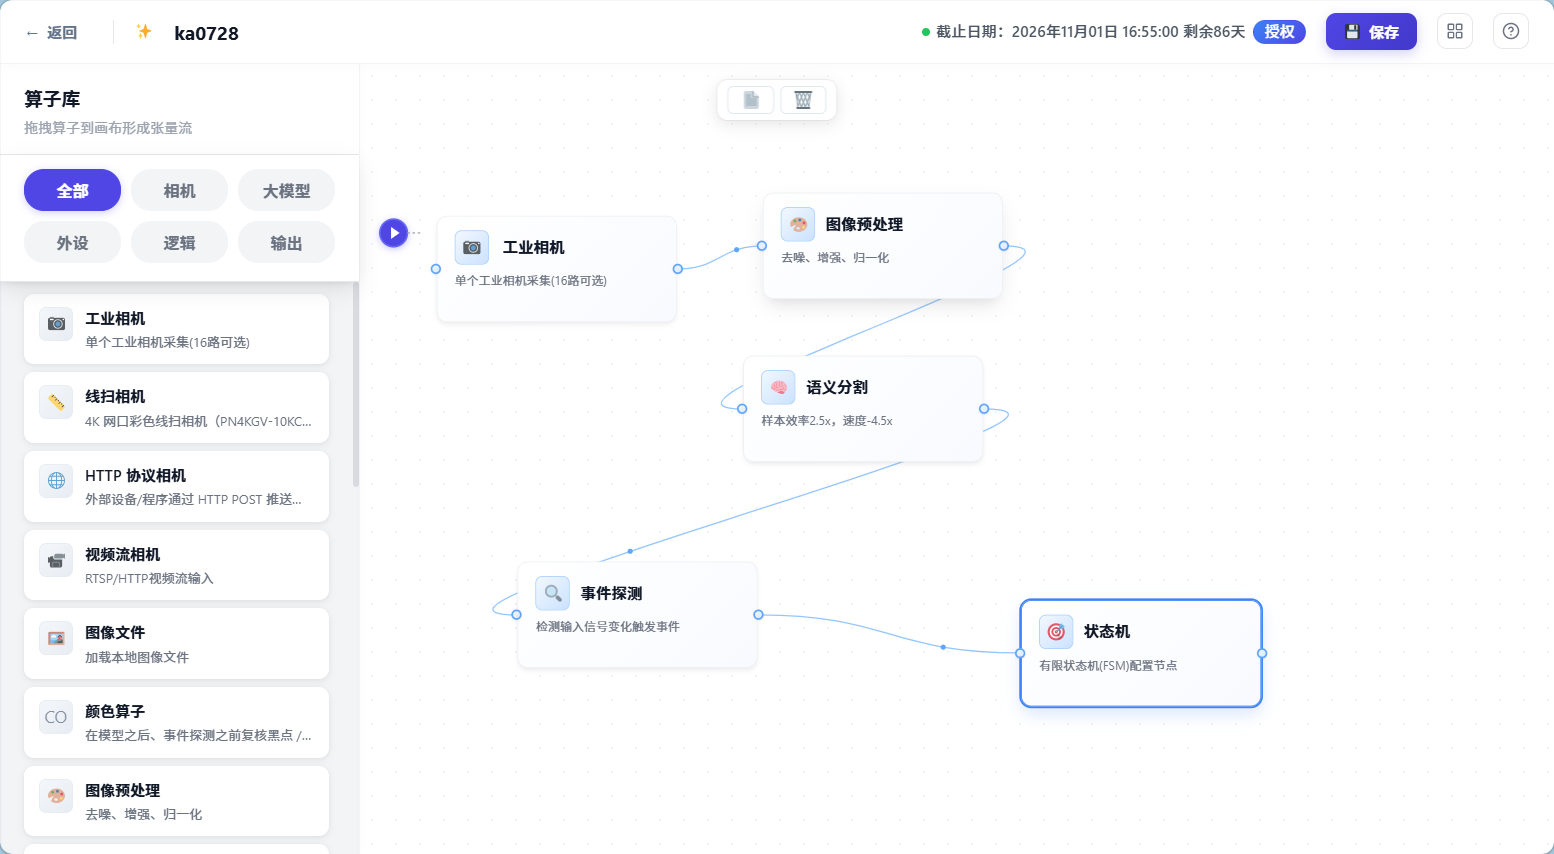Click the copy document icon in canvas toolbar

tap(751, 100)
